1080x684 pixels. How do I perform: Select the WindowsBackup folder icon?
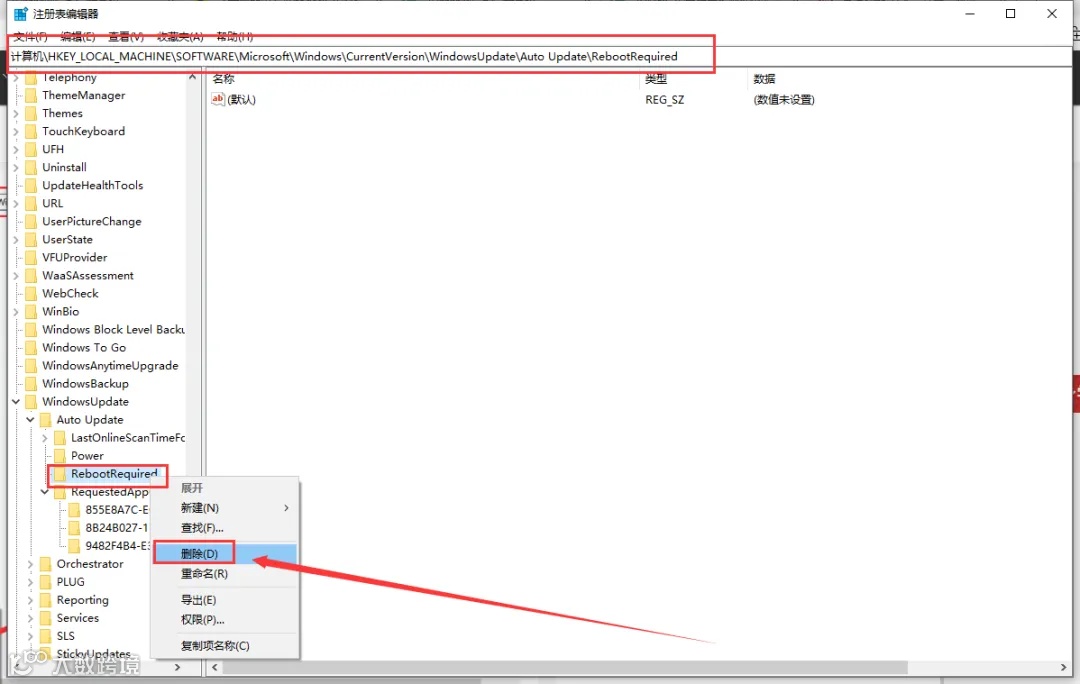30,384
